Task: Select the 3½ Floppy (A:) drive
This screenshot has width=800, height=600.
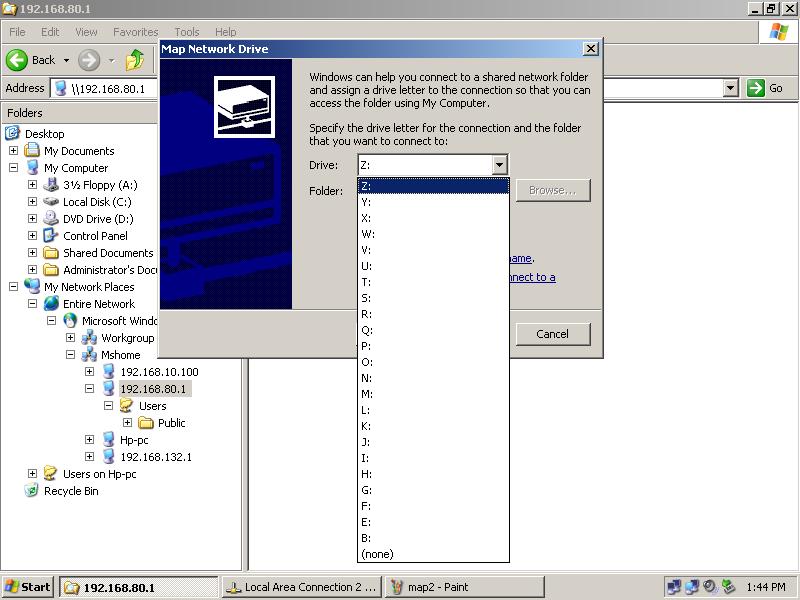Action: [x=102, y=185]
